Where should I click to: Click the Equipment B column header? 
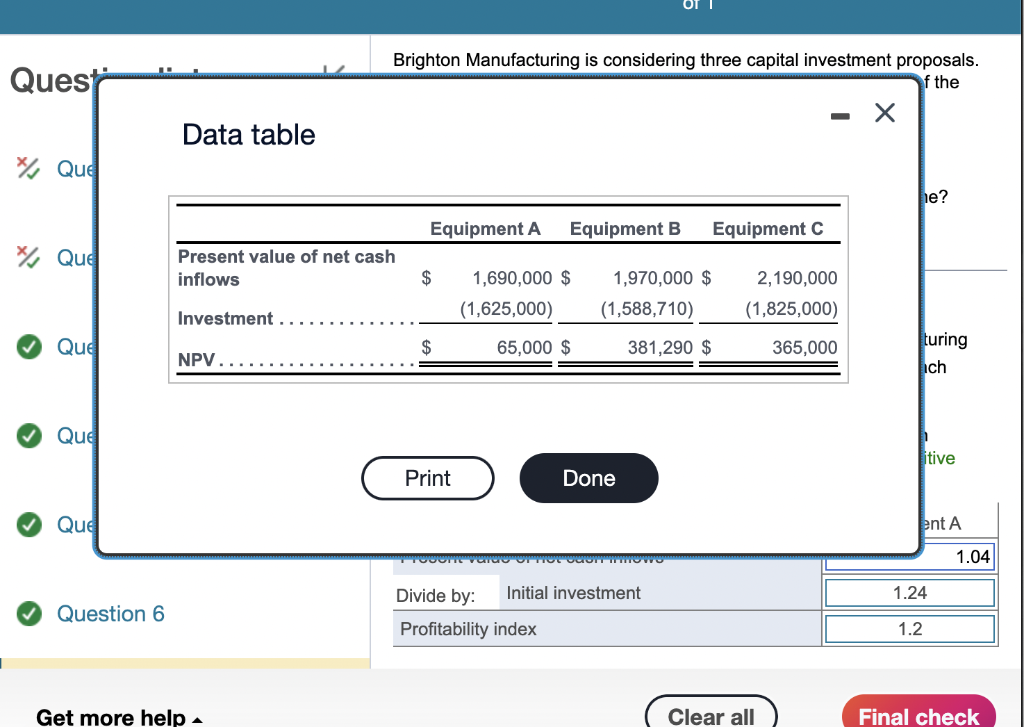(x=625, y=229)
